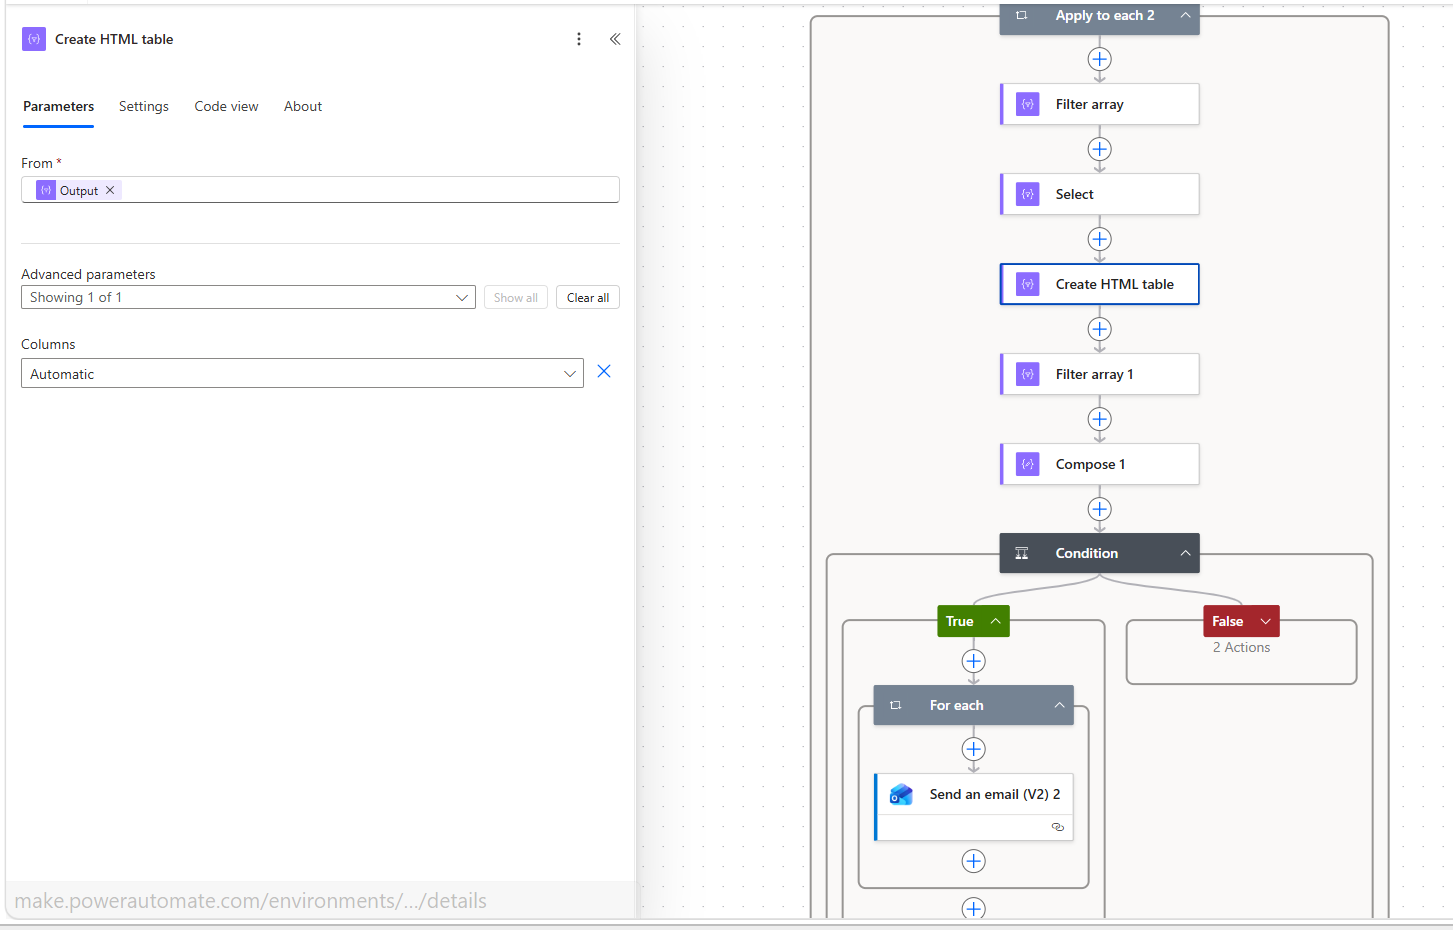Click the Clear all button

[x=588, y=297]
